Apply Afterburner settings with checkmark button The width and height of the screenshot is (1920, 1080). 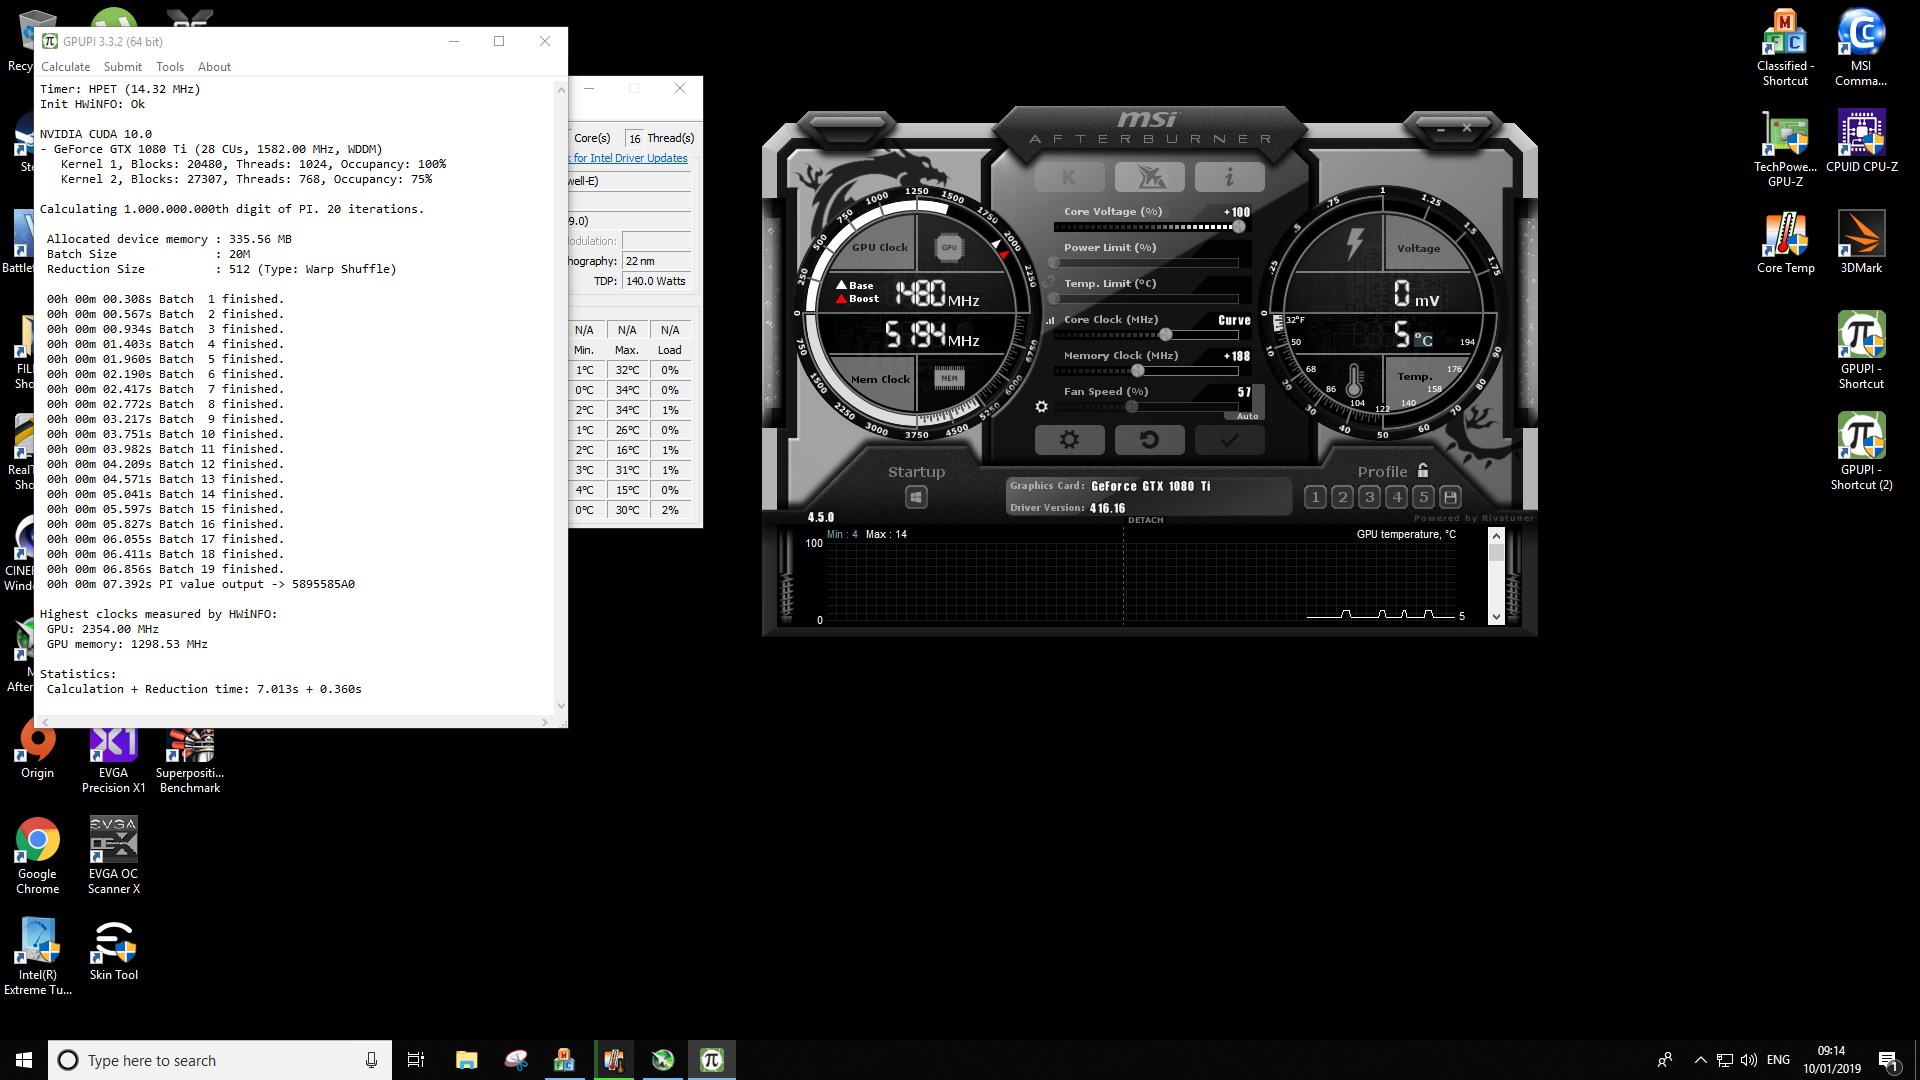[1230, 440]
